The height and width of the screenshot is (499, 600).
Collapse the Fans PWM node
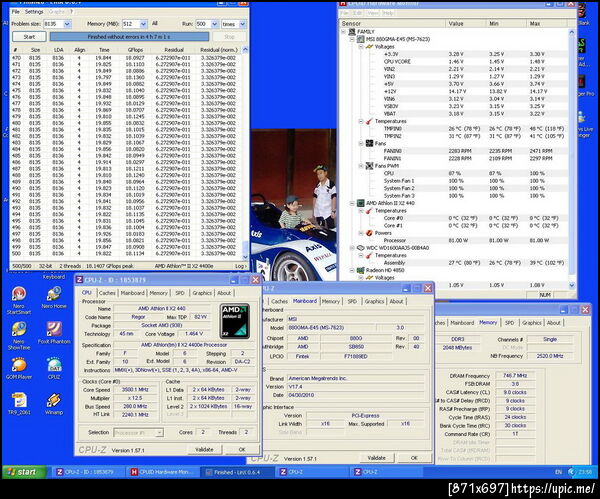click(x=360, y=166)
